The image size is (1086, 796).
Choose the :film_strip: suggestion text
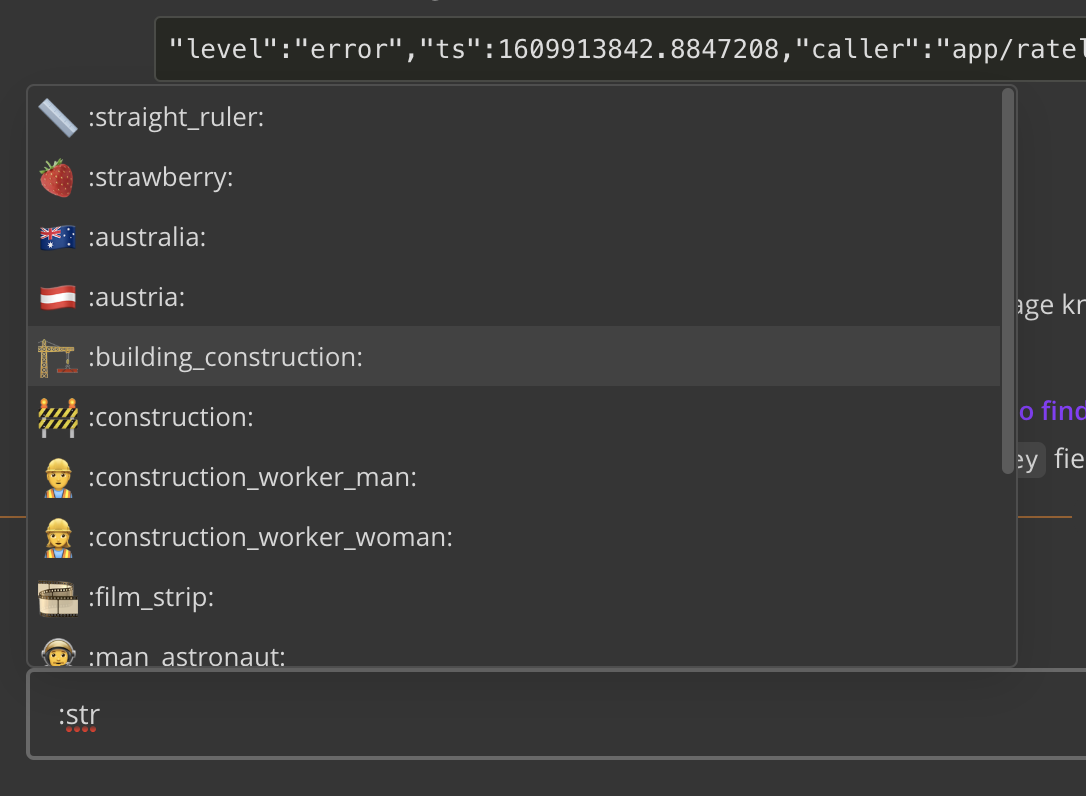pyautogui.click(x=151, y=597)
